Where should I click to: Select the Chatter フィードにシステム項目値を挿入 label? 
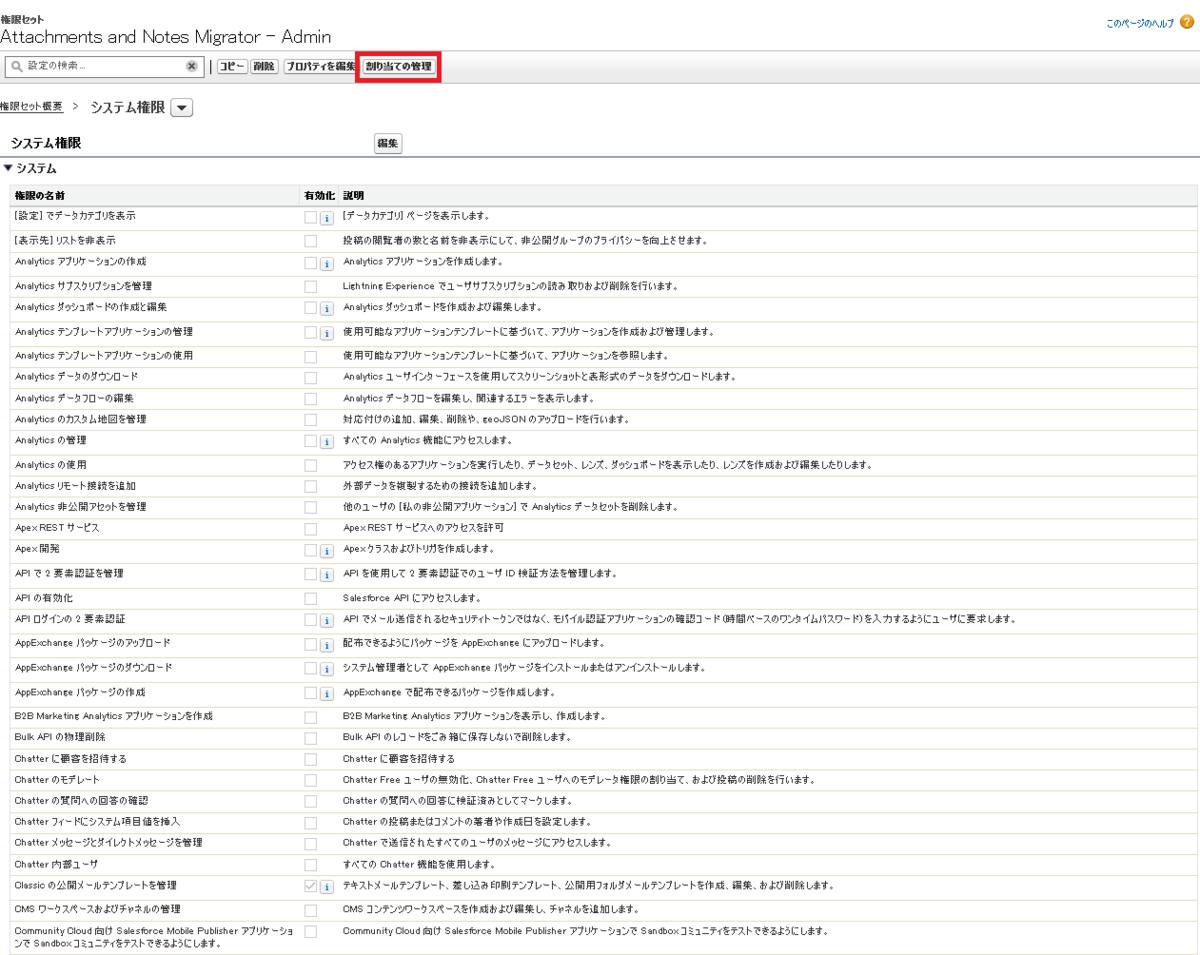point(98,822)
